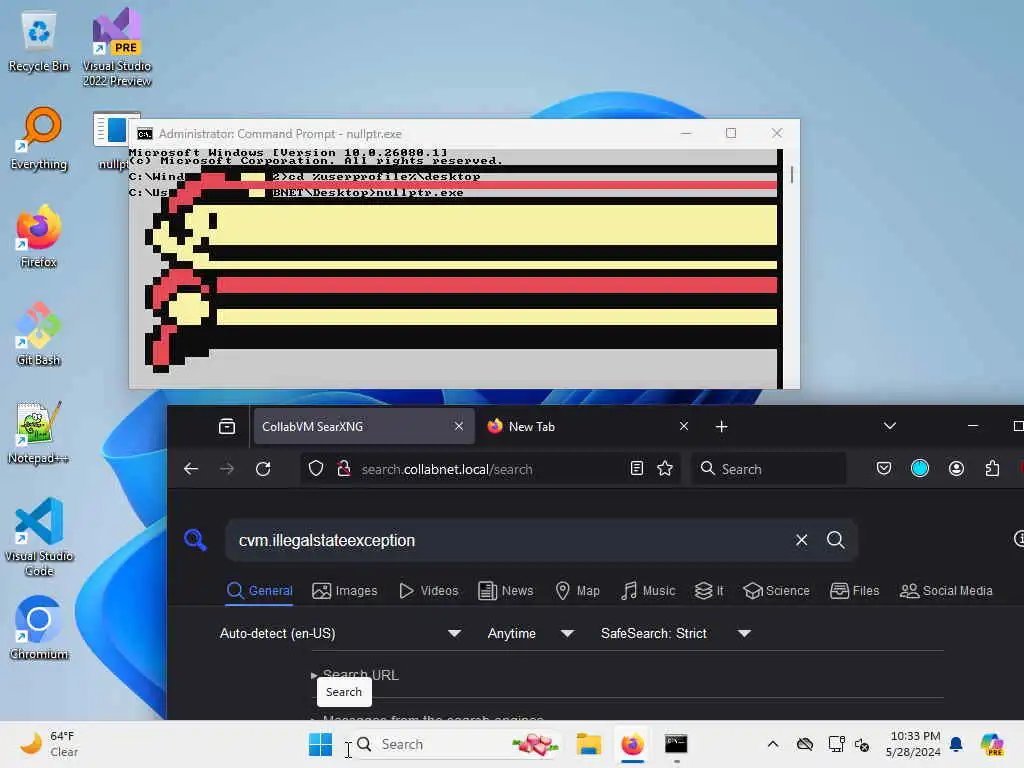Screen dimensions: 1024x768
Task: Open taskbar clock showing 10:33 PM
Action: click(914, 744)
